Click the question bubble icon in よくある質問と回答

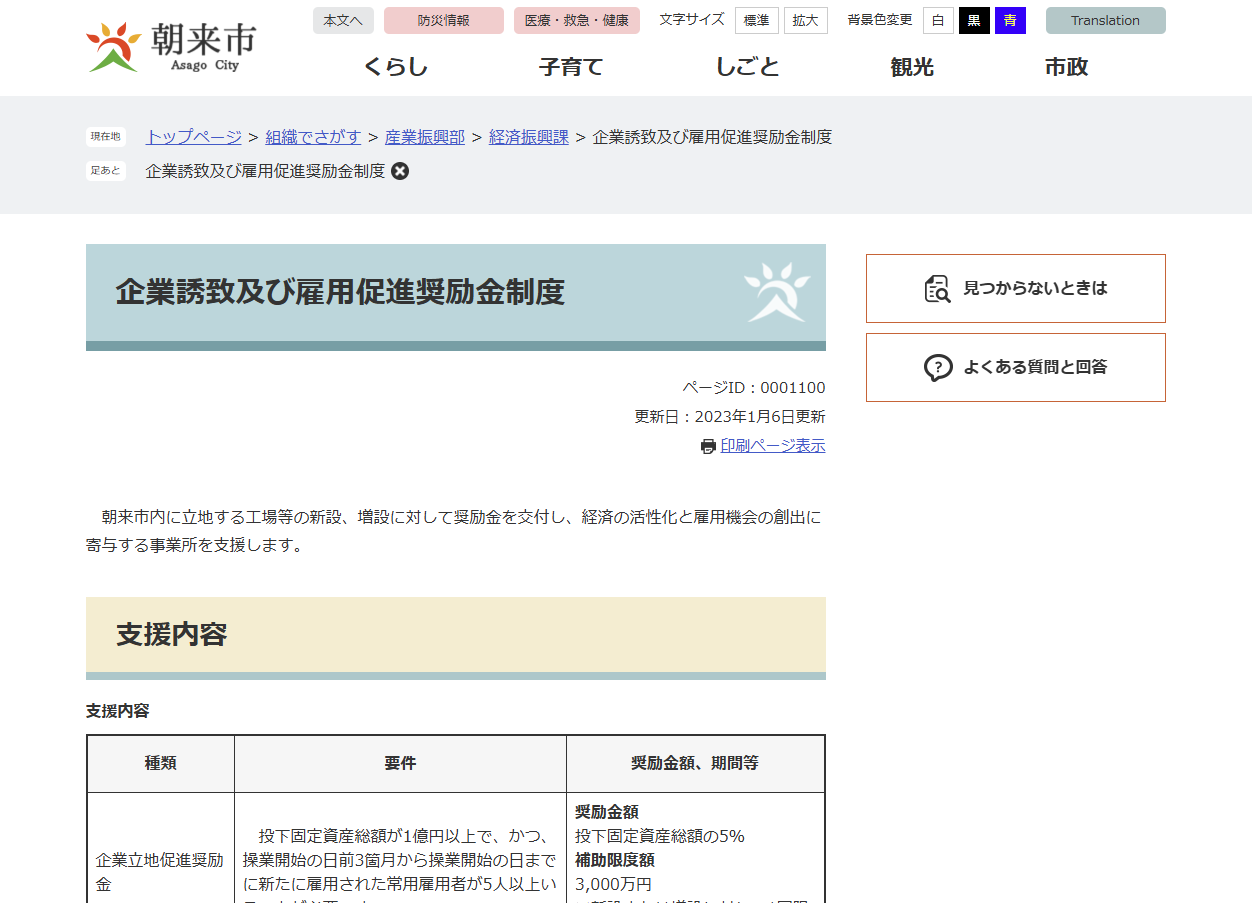pos(938,368)
